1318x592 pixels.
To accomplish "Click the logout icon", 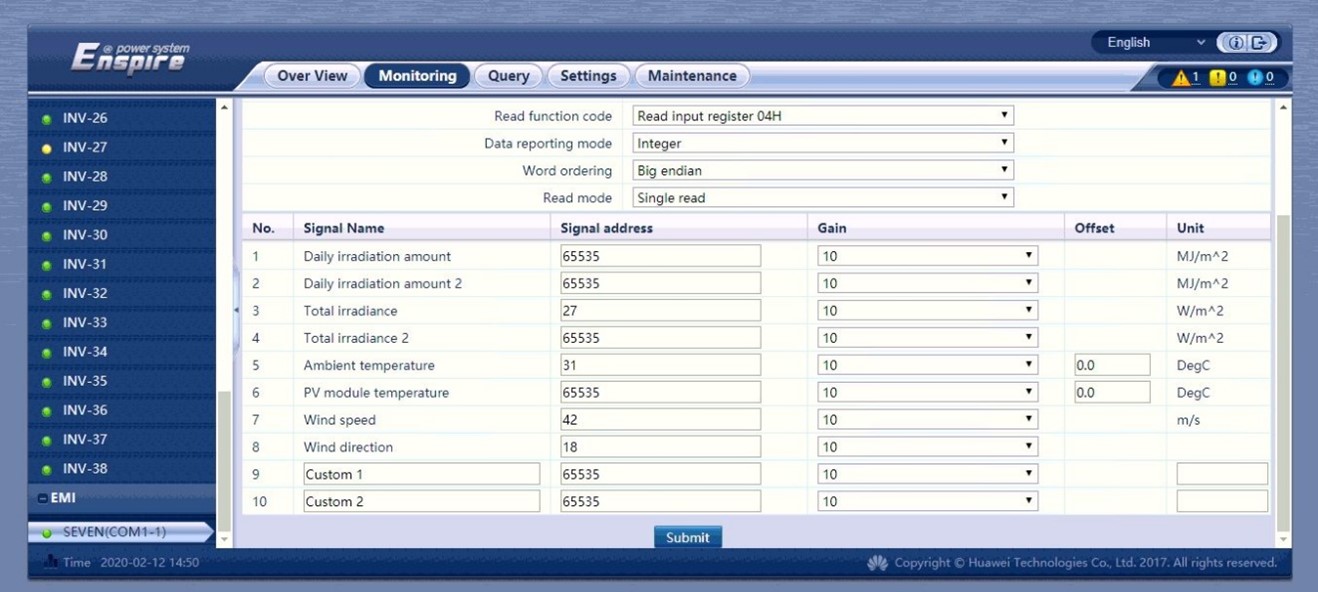I will tap(1260, 43).
